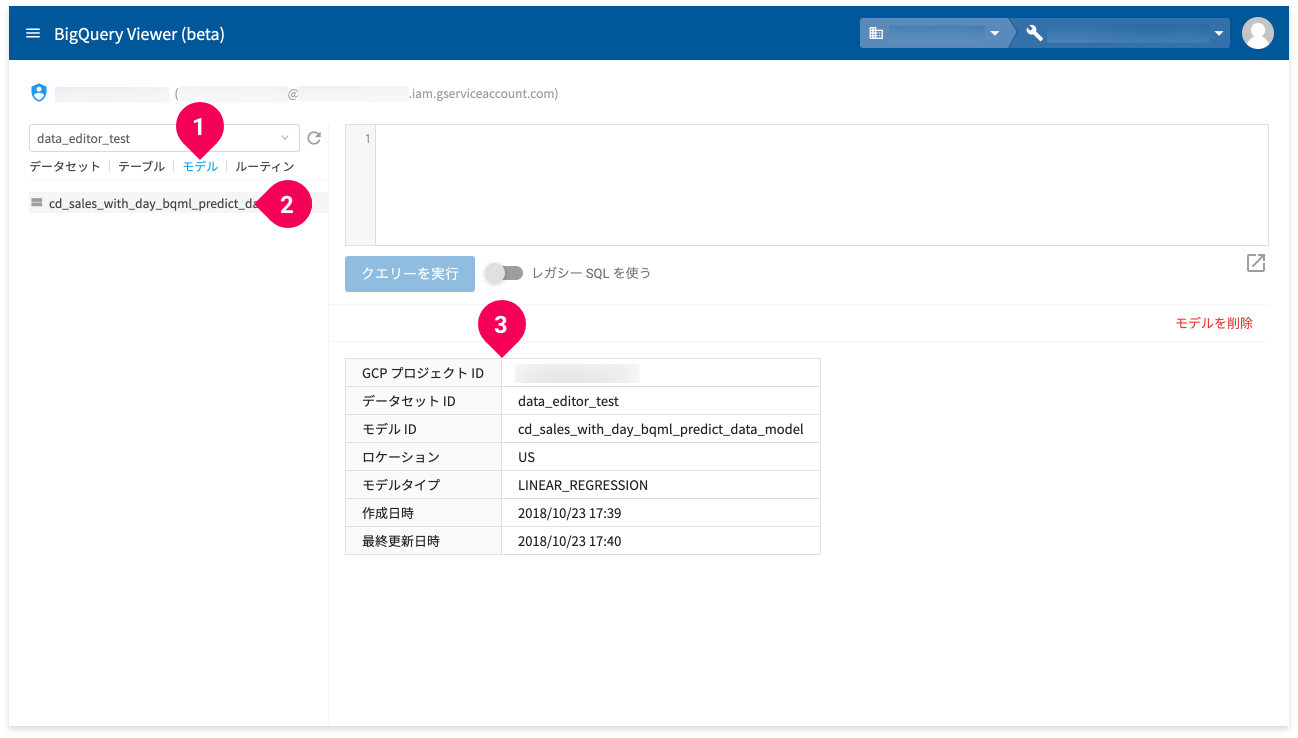Click the モデル ID label cell

423,429
